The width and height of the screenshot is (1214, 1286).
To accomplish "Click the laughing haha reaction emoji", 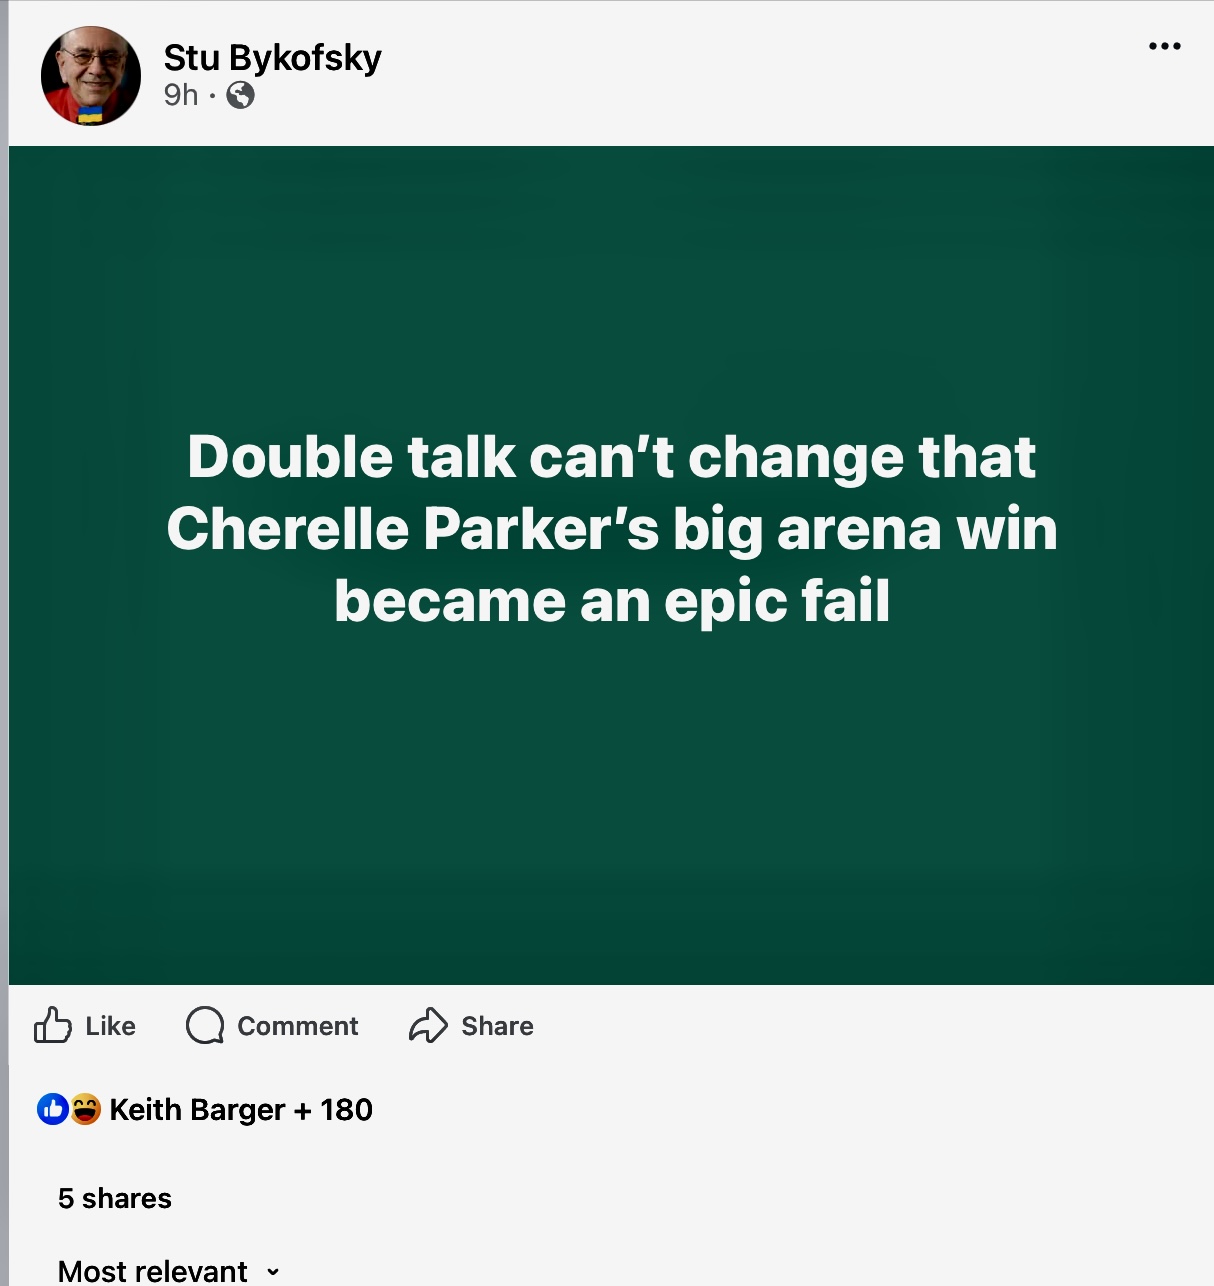I will (86, 1109).
